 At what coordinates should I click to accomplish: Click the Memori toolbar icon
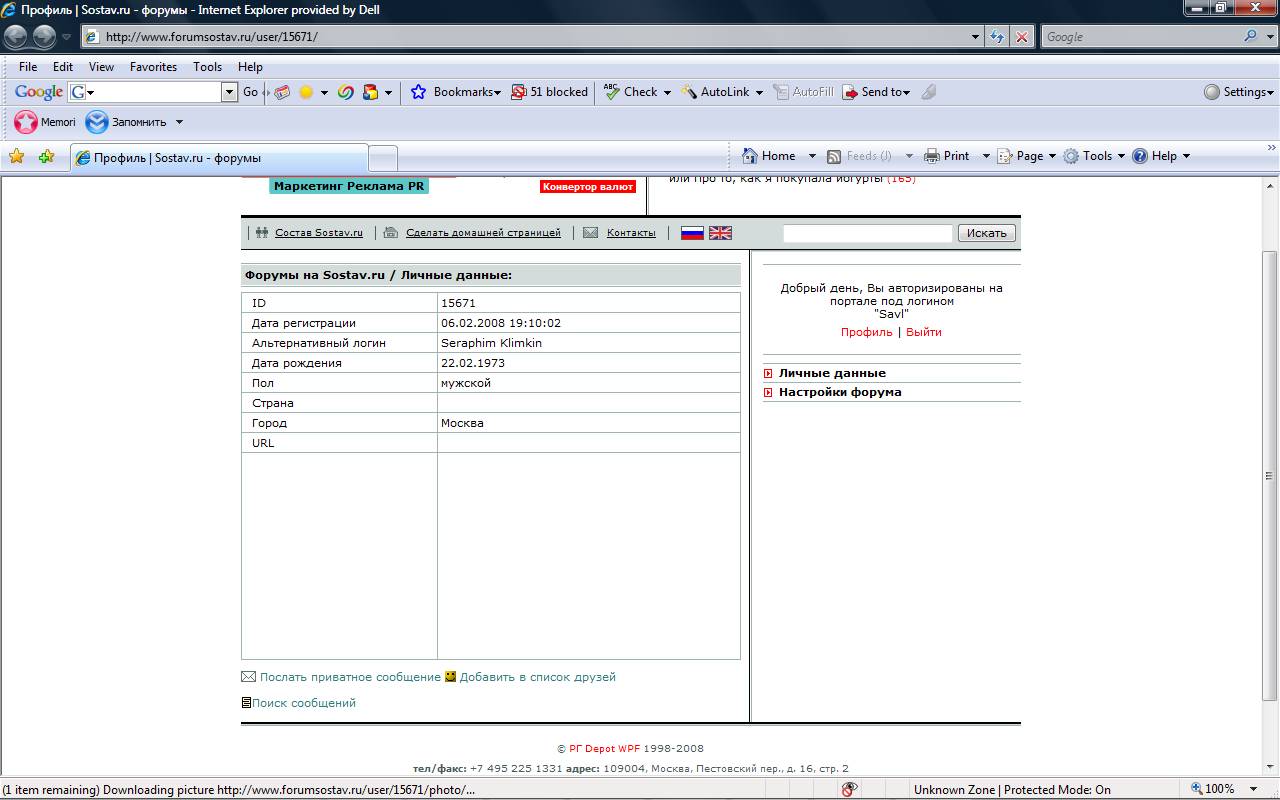(27, 122)
